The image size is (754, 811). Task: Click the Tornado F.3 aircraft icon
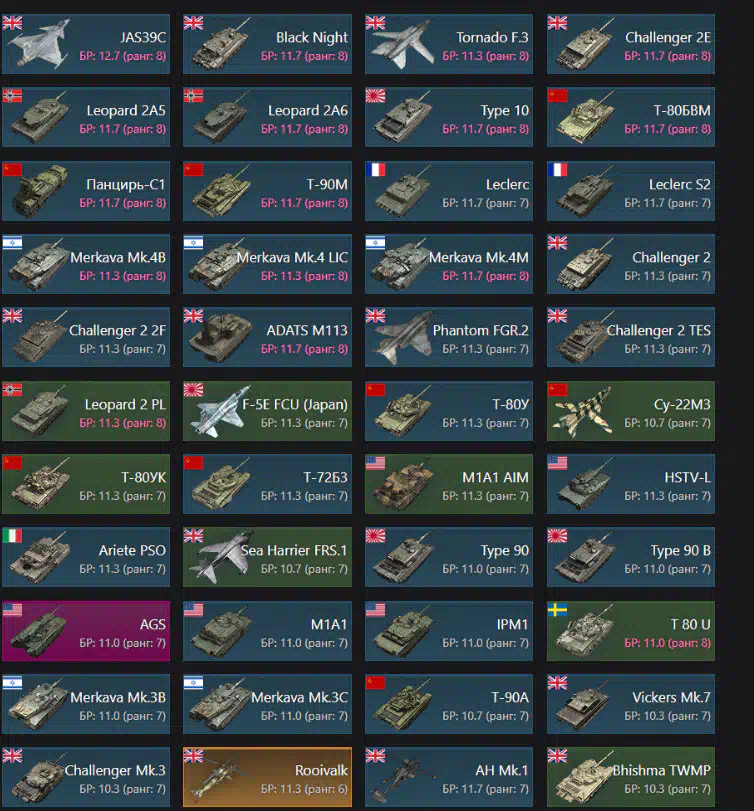[403, 45]
